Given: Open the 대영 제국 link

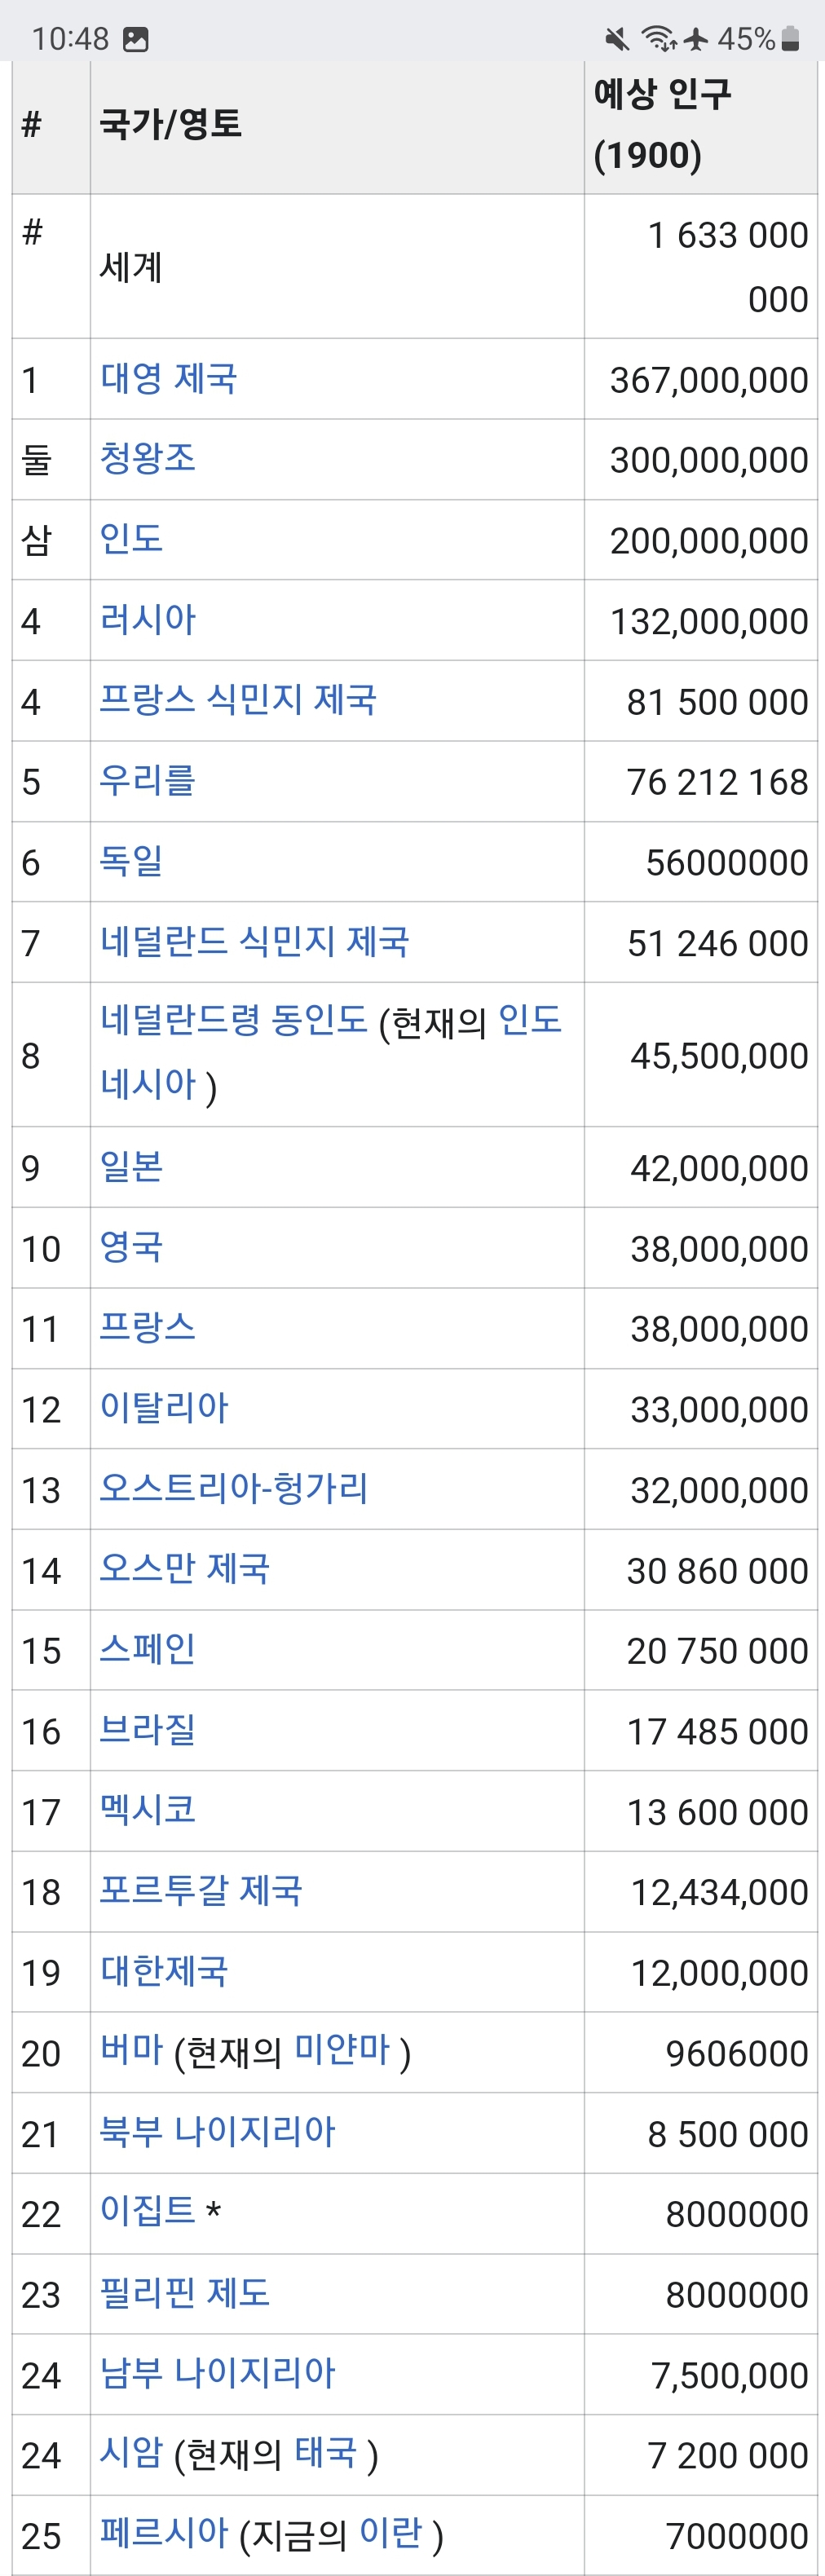Looking at the screenshot, I should point(168,378).
